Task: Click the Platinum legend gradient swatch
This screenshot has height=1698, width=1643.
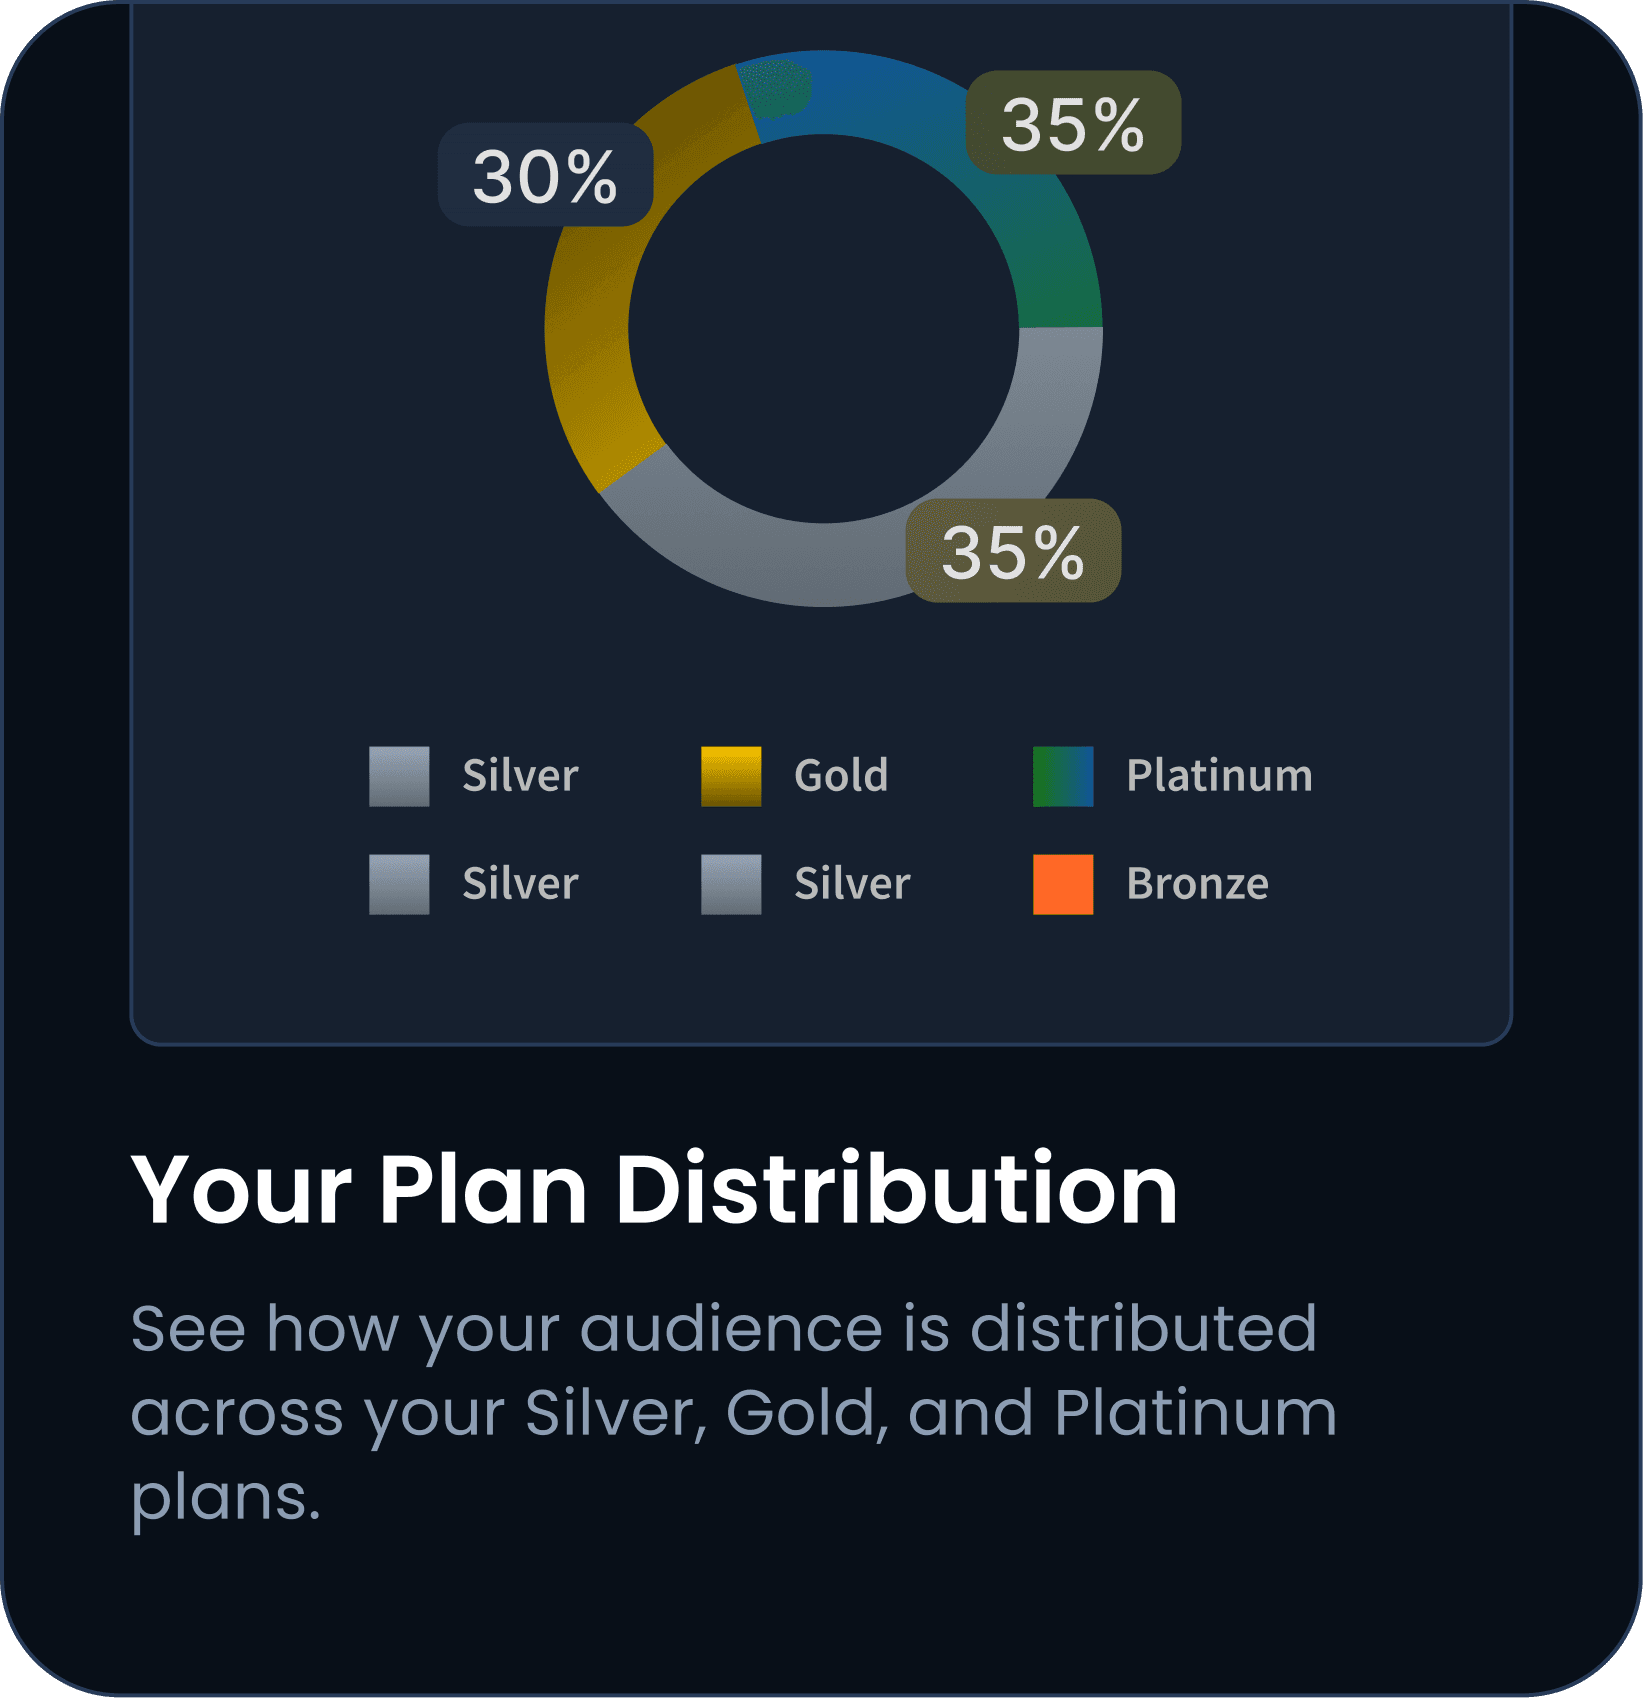Action: (1063, 776)
